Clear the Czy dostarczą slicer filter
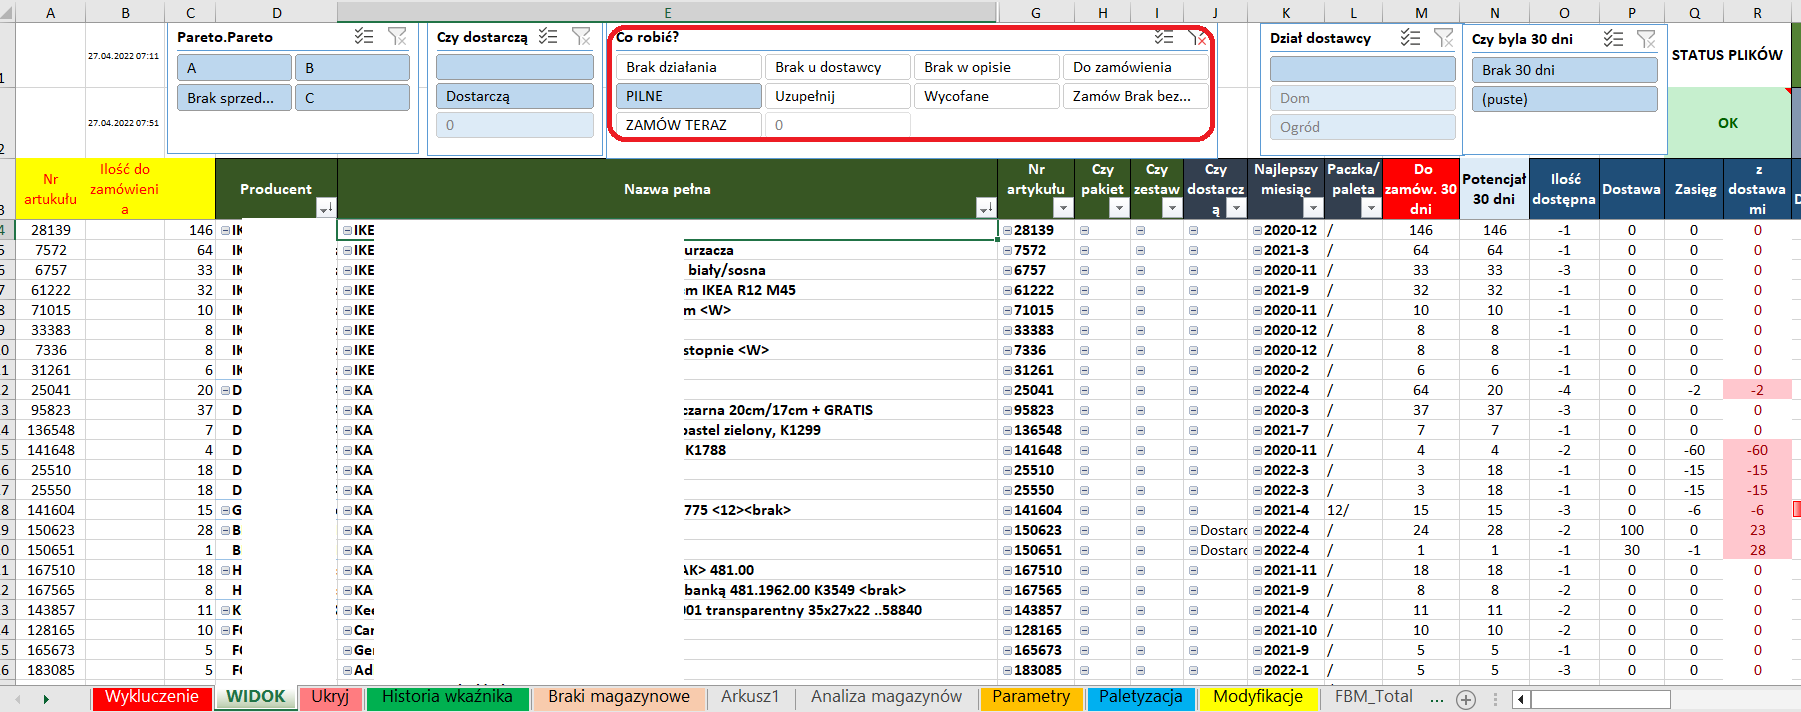Image resolution: width=1801 pixels, height=712 pixels. [x=581, y=37]
